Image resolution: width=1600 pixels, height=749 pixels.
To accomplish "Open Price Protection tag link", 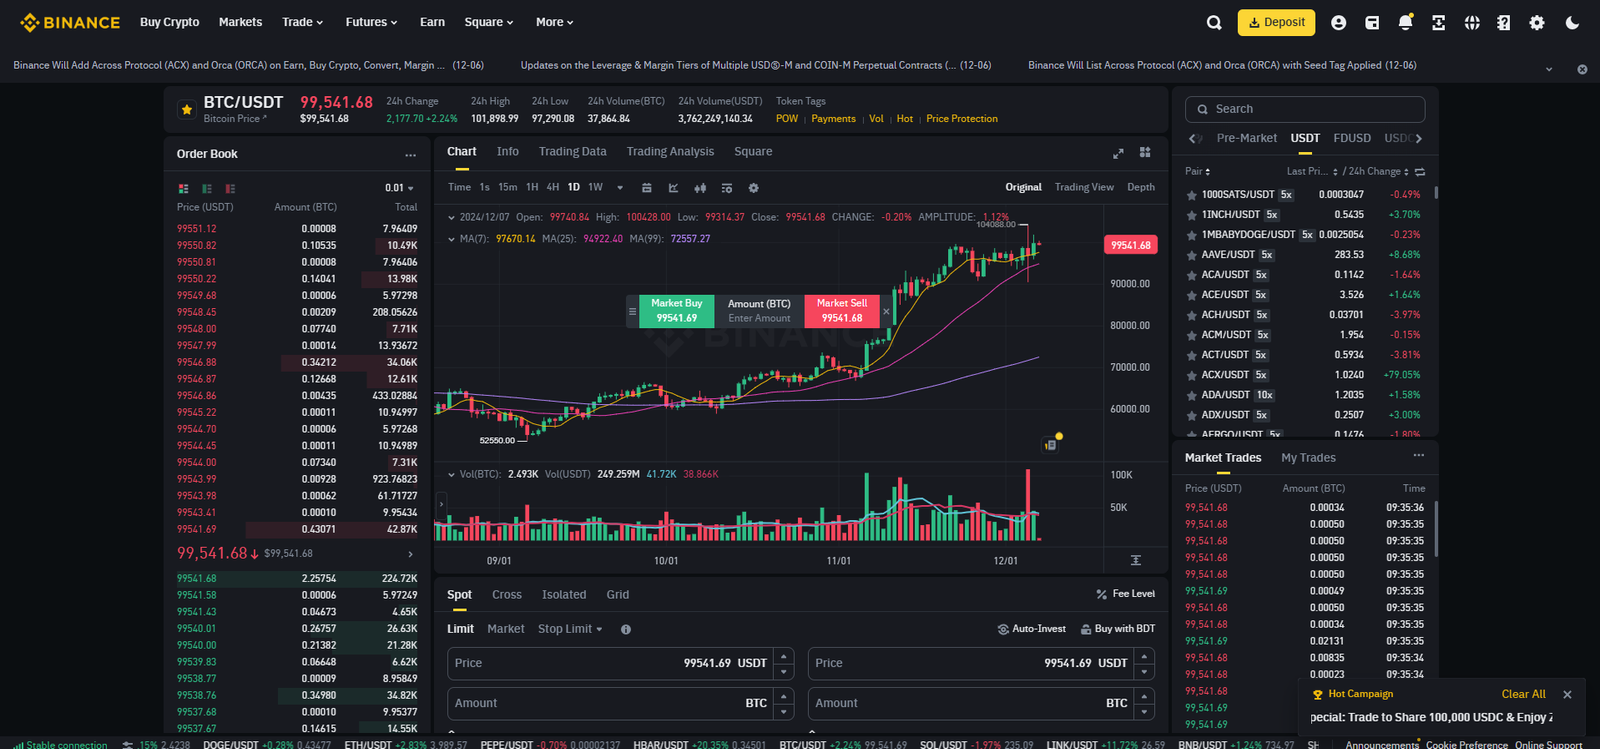I will point(962,119).
